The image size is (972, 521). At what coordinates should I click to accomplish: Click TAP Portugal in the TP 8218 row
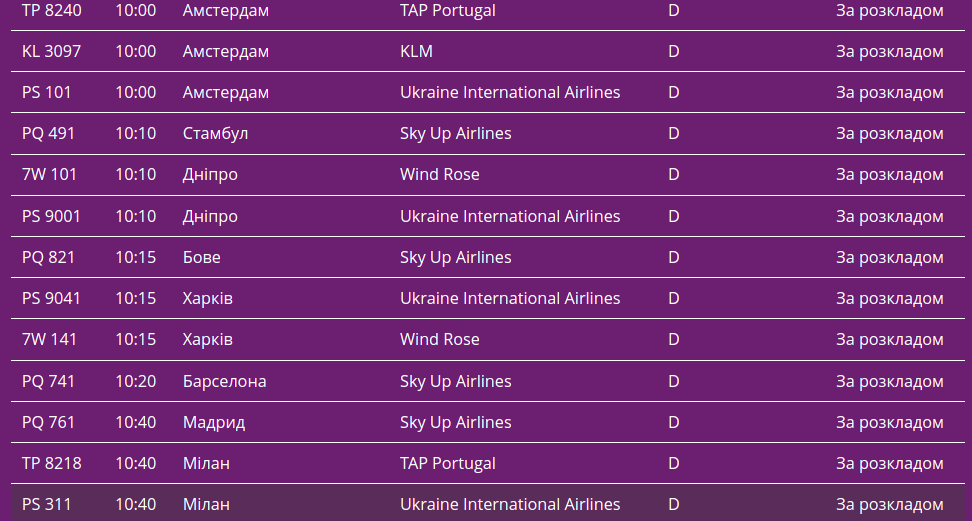tap(447, 463)
